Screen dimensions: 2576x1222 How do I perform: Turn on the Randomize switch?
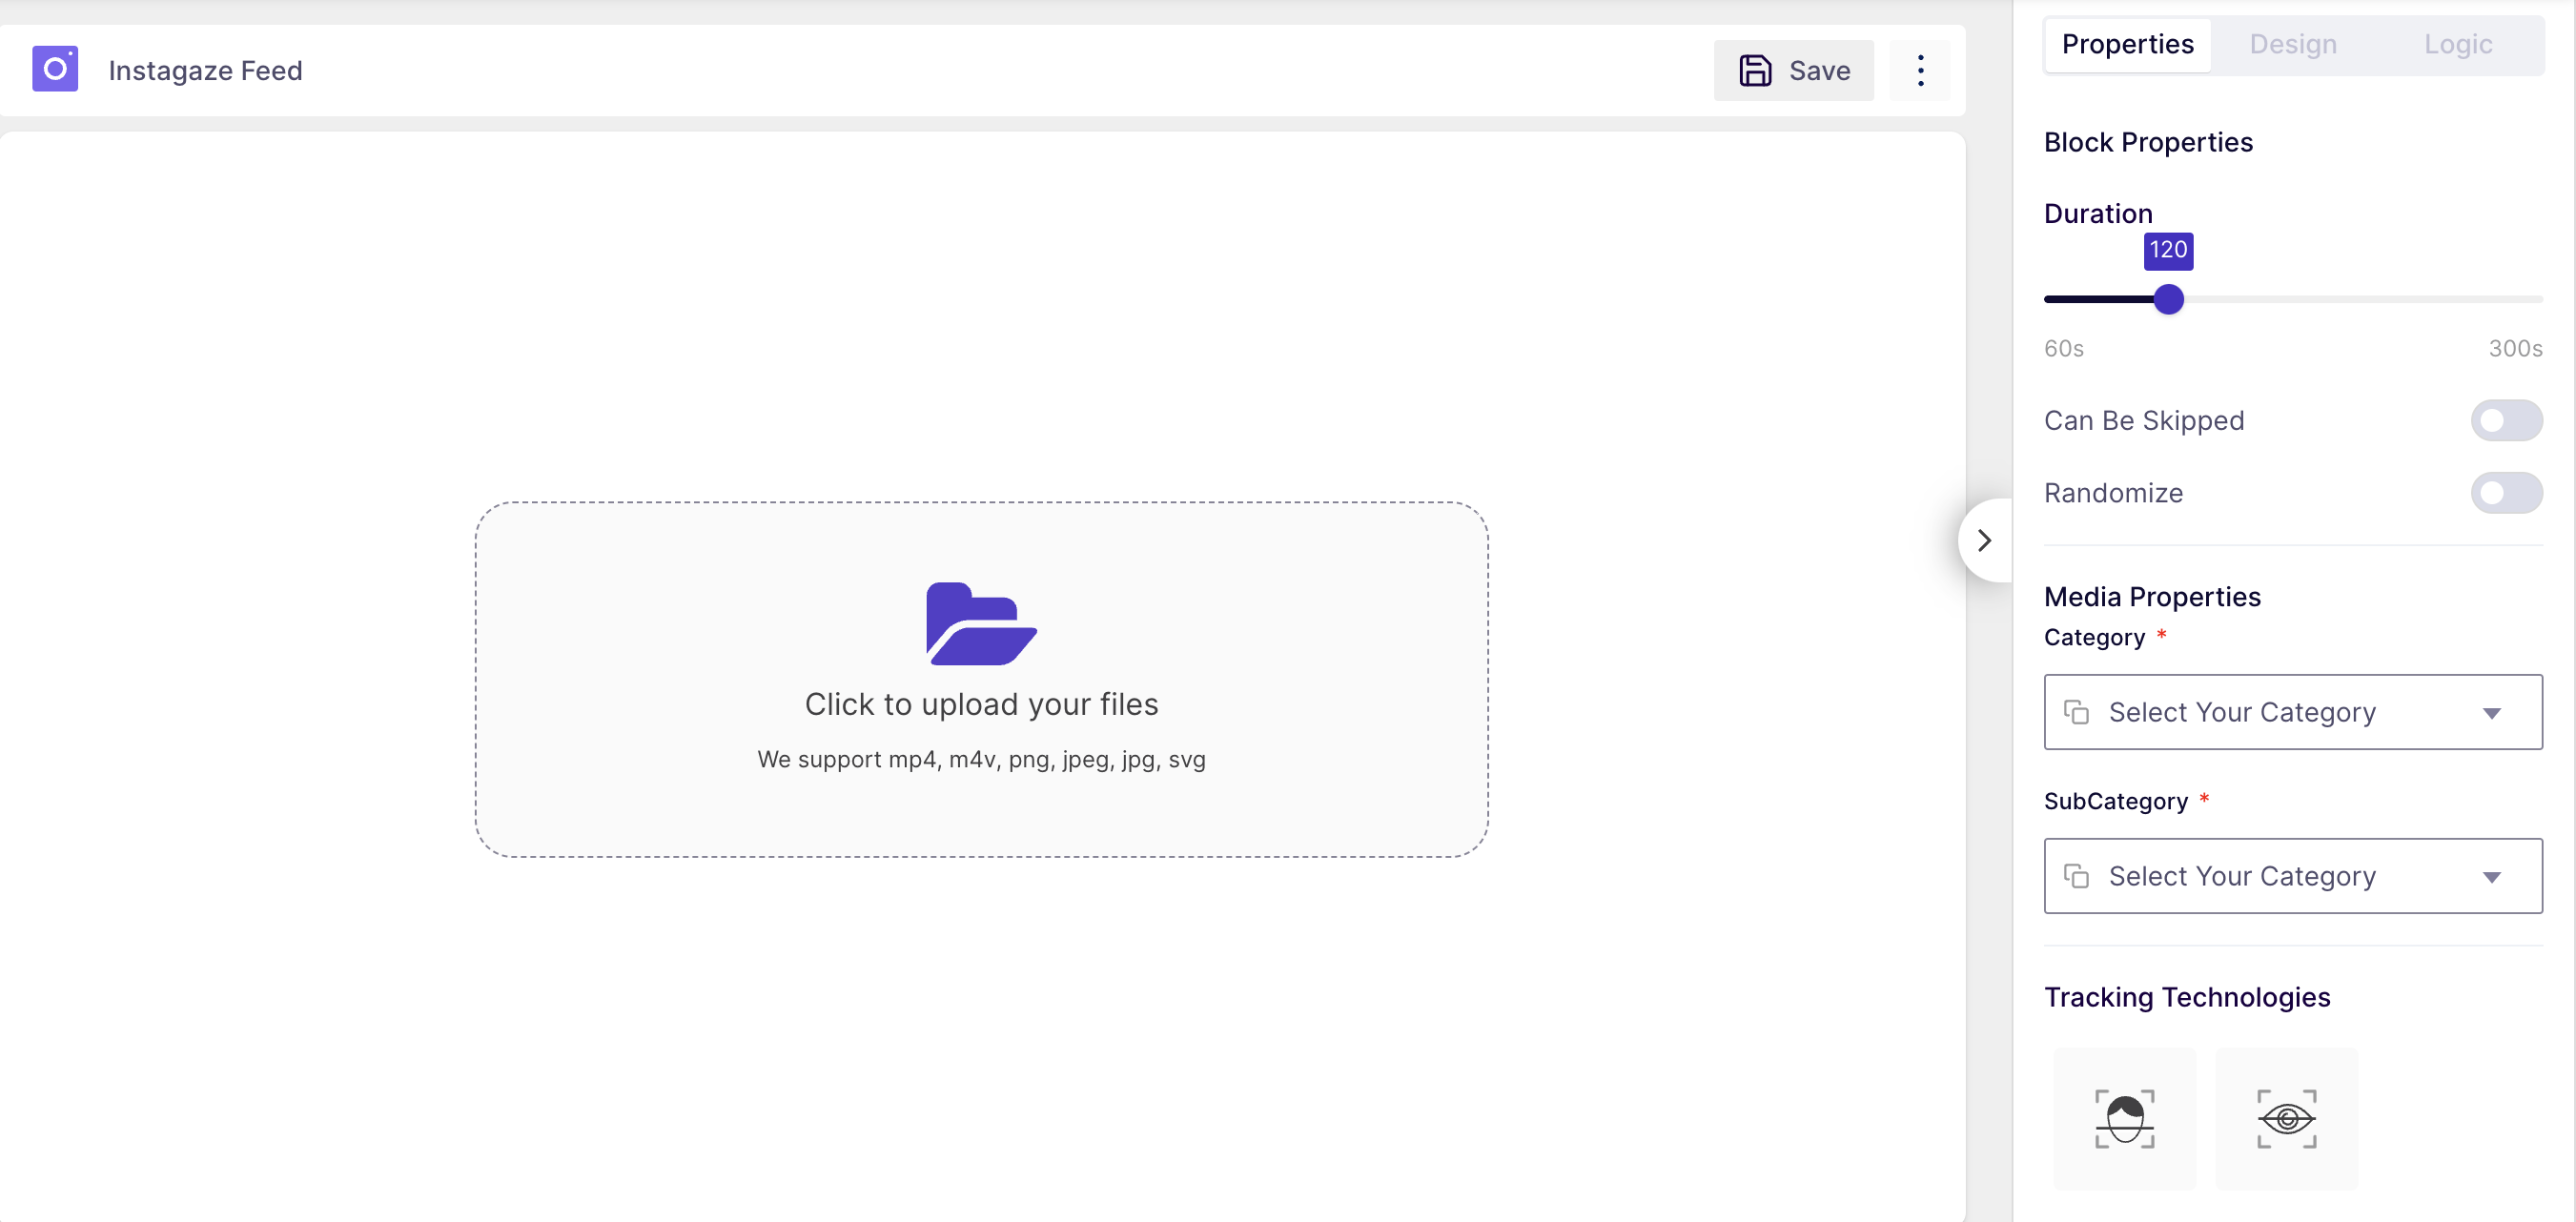click(2505, 493)
